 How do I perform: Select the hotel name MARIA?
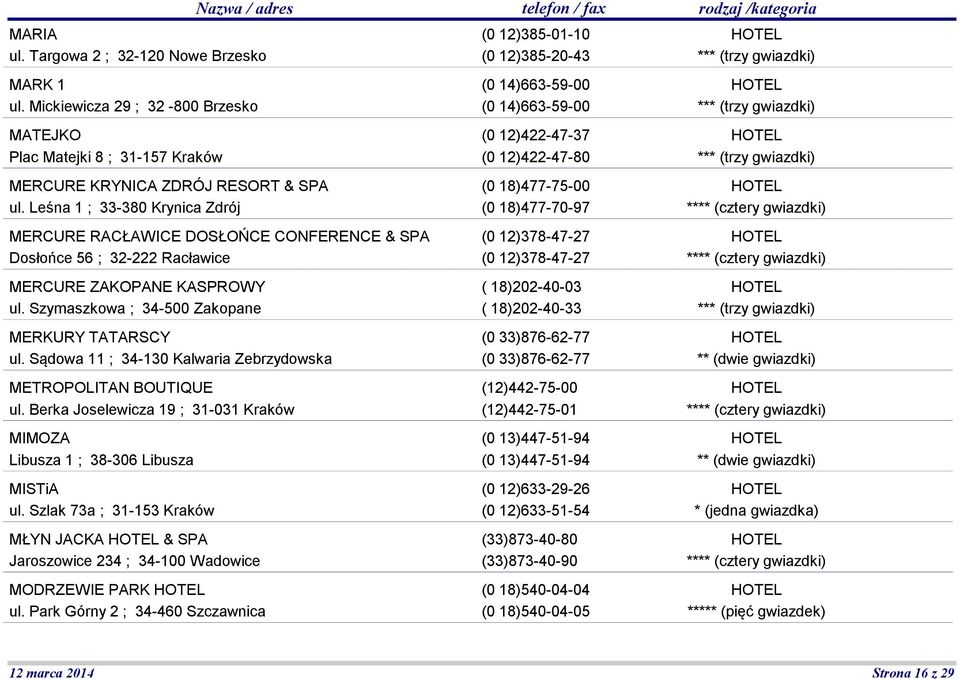tap(33, 34)
